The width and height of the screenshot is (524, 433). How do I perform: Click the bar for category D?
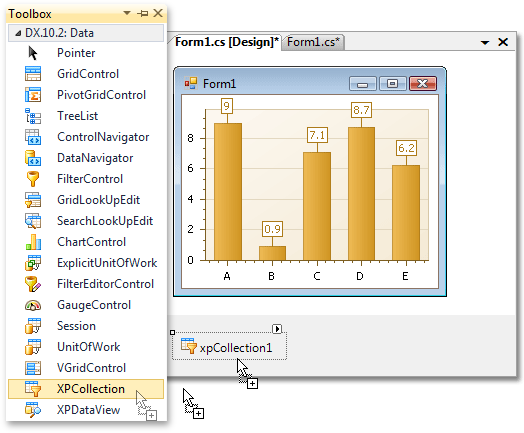pyautogui.click(x=361, y=193)
